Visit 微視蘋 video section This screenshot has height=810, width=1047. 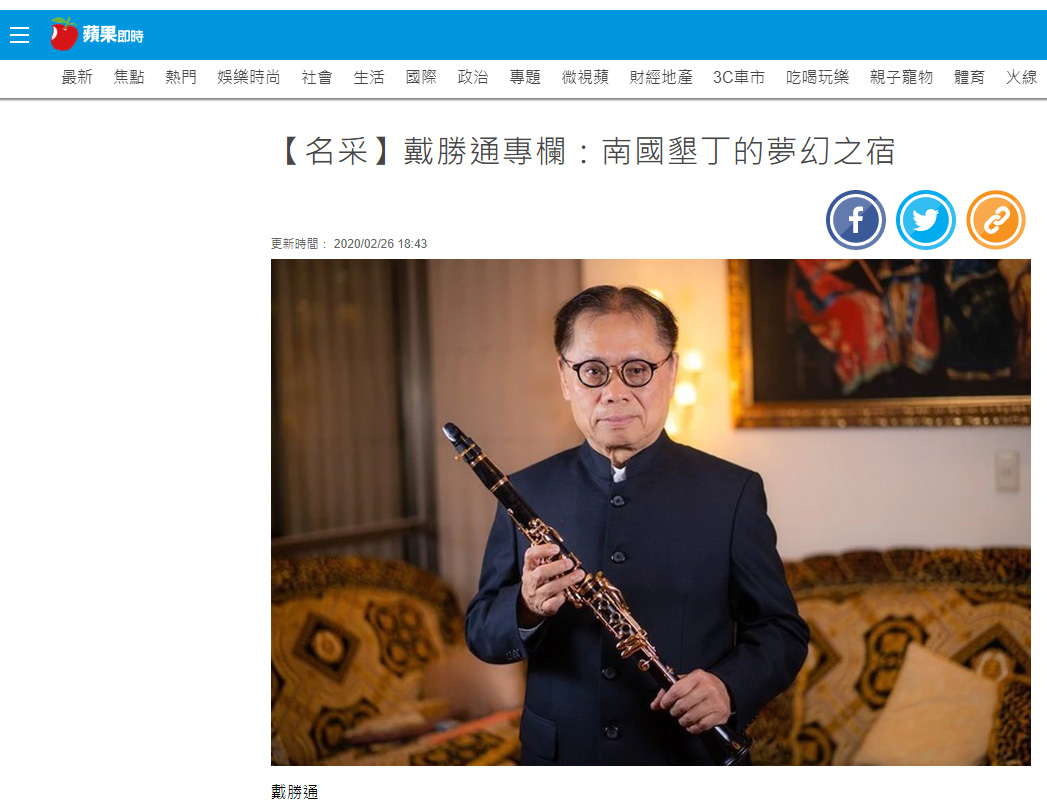coord(585,77)
